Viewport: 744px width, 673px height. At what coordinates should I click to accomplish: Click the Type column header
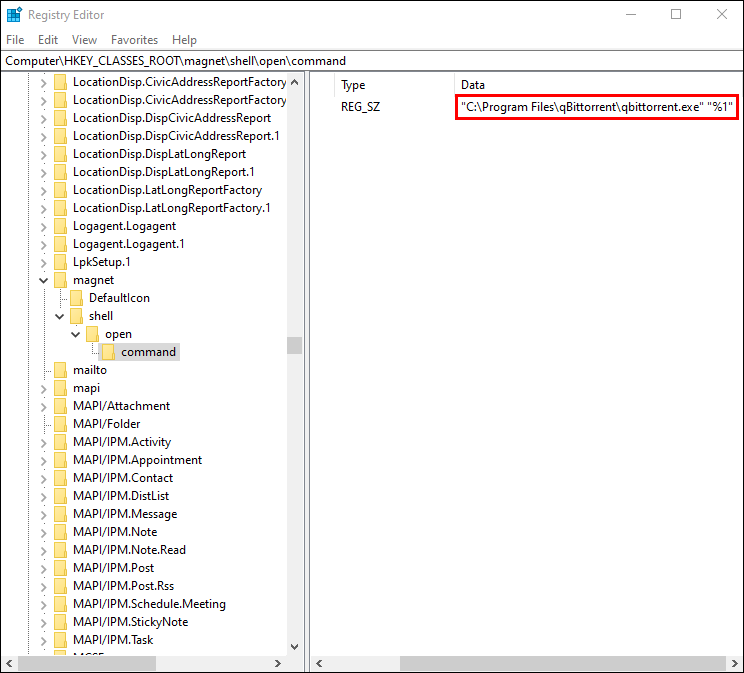(x=353, y=85)
